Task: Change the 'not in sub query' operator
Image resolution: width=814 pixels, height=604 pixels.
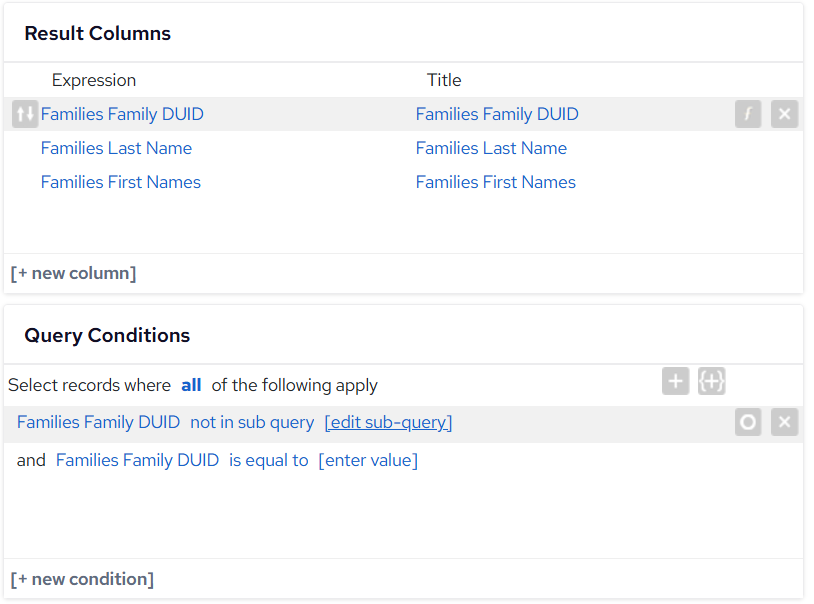Action: pyautogui.click(x=252, y=422)
